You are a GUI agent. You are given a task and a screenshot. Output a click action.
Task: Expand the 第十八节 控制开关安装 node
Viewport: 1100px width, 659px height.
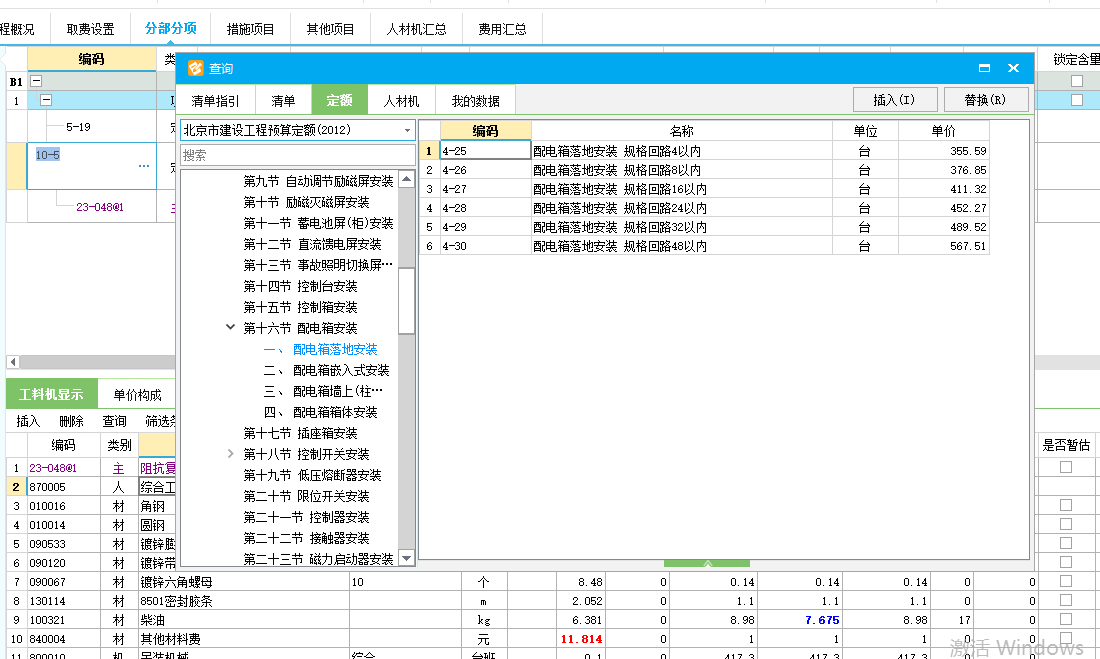pos(231,454)
